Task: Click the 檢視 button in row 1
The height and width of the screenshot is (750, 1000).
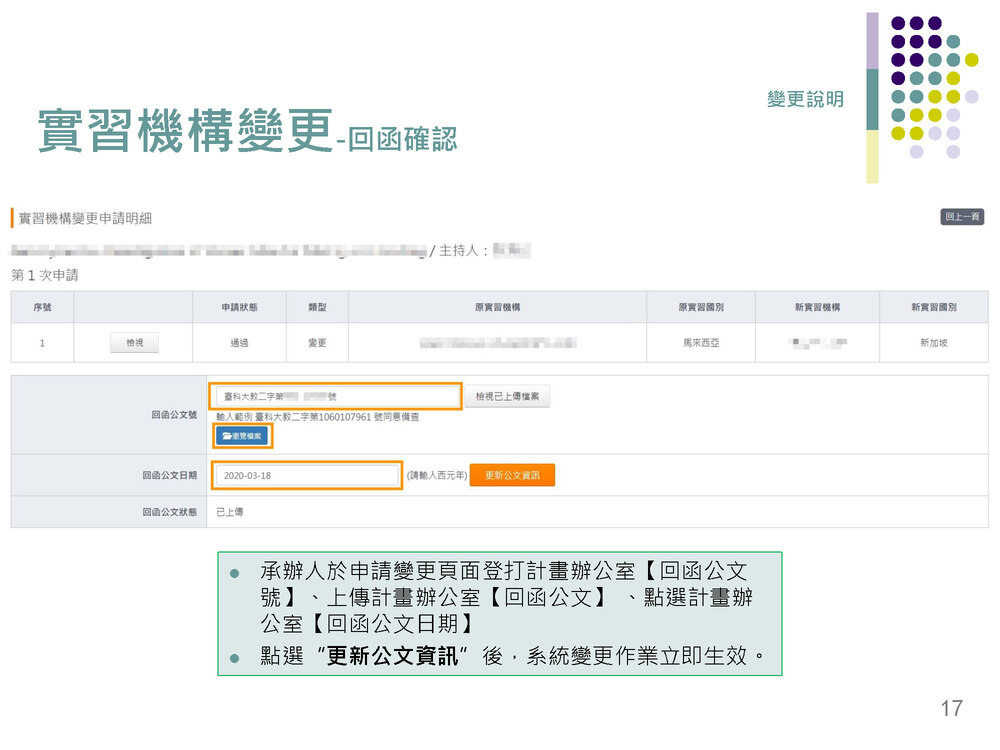Action: pos(134,343)
